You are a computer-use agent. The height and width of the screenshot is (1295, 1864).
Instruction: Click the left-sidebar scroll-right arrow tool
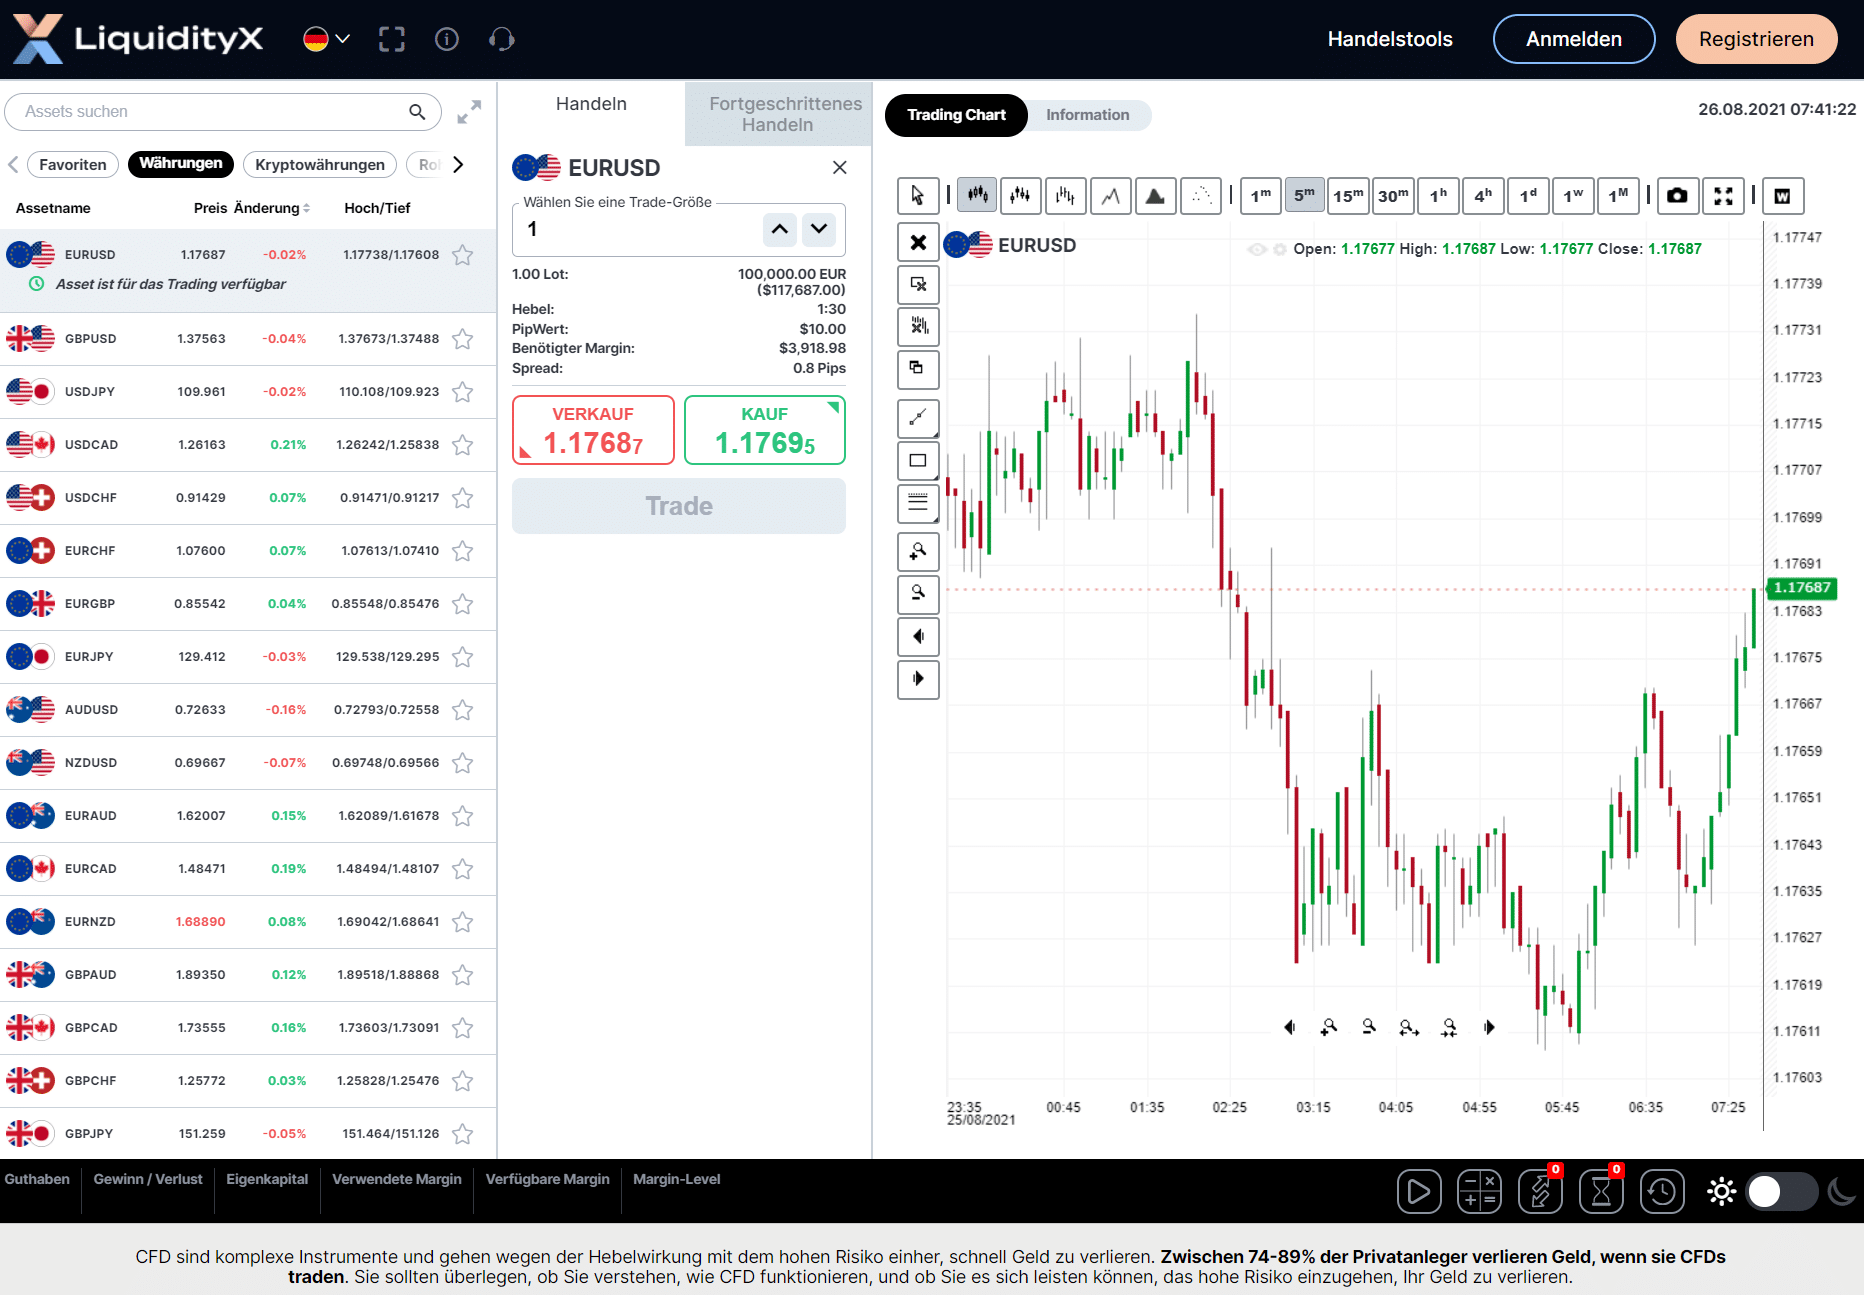pos(918,679)
